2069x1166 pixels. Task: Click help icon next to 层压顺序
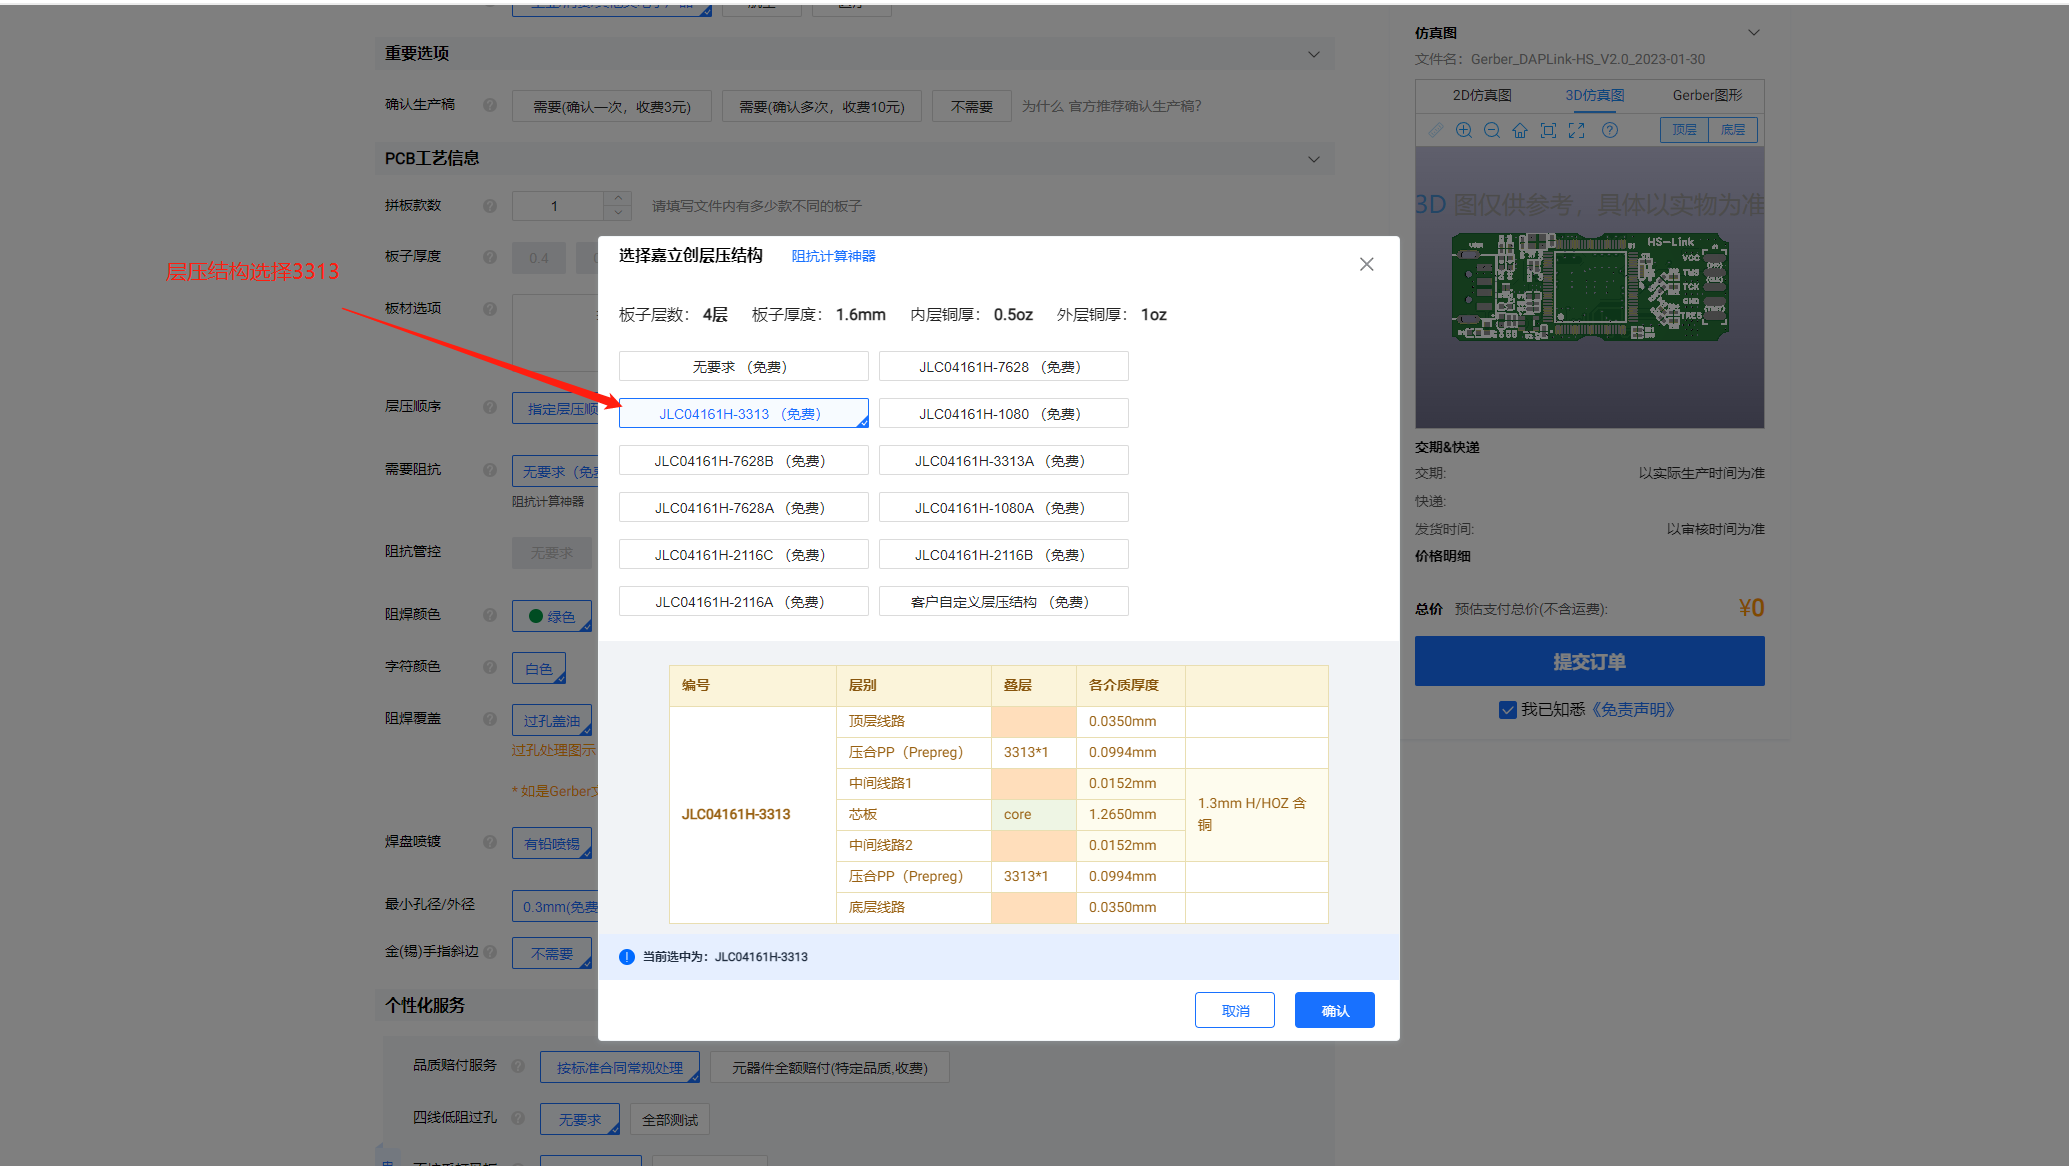(x=490, y=407)
